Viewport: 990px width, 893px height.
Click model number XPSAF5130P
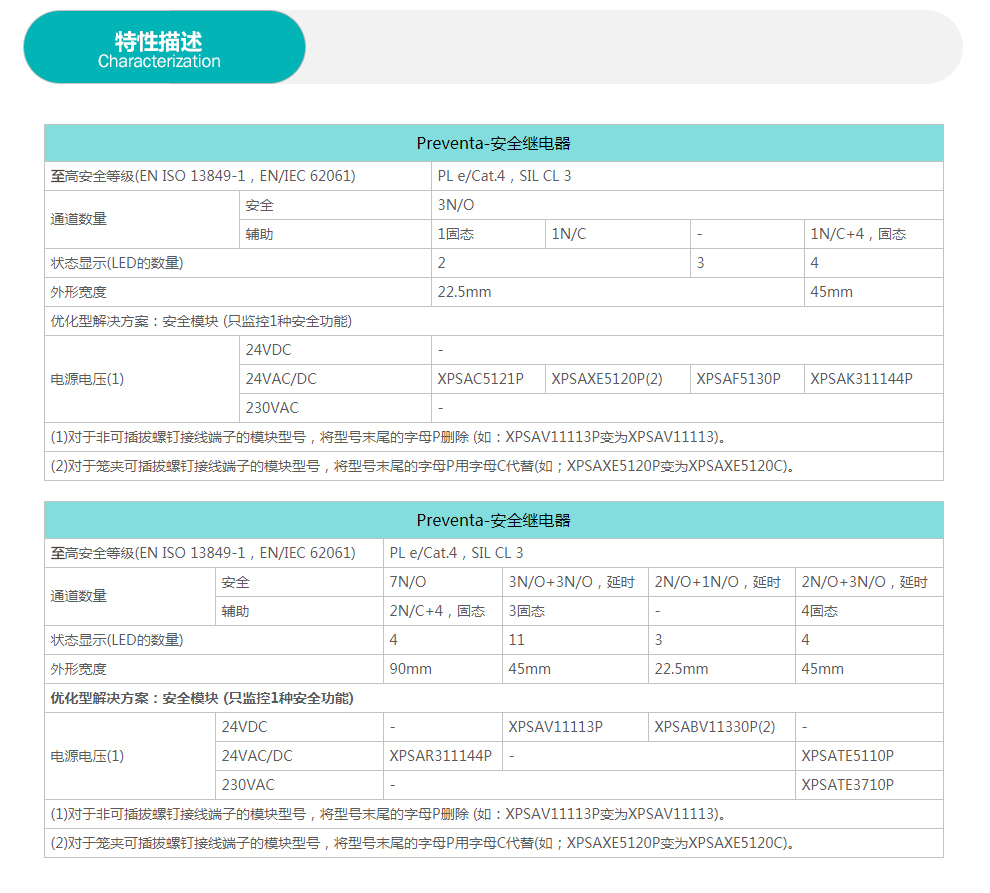pyautogui.click(x=738, y=379)
